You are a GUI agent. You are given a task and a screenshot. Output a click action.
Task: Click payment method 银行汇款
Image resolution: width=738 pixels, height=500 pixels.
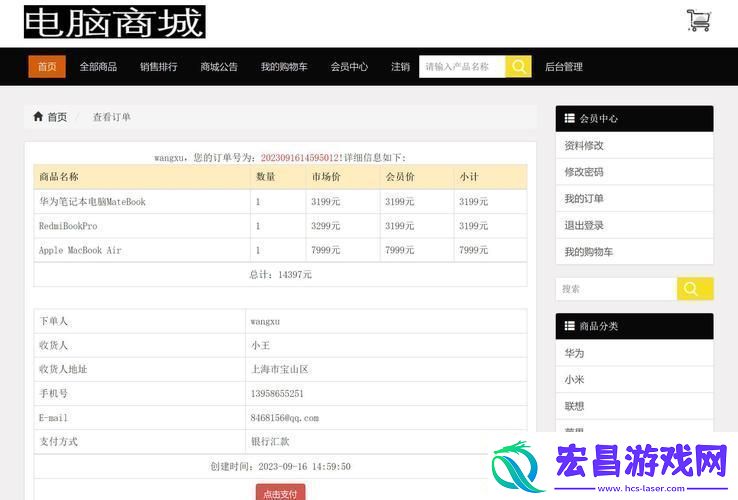270,442
